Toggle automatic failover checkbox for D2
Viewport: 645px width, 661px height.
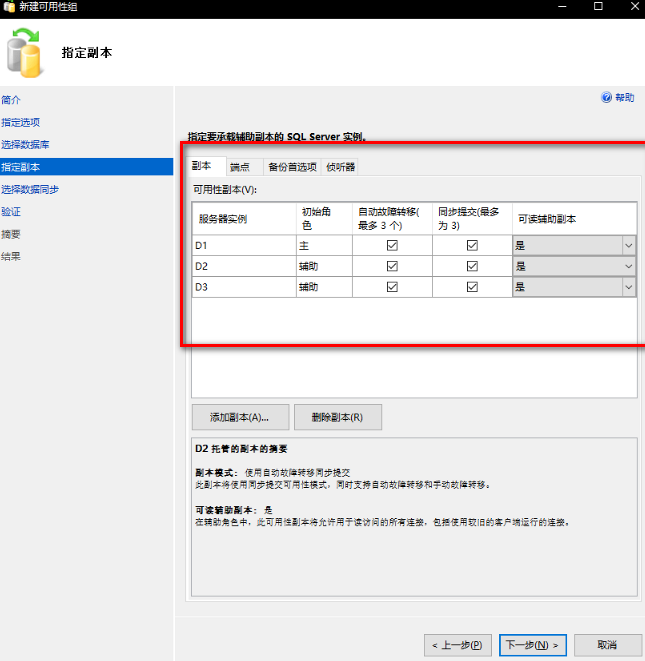click(392, 266)
